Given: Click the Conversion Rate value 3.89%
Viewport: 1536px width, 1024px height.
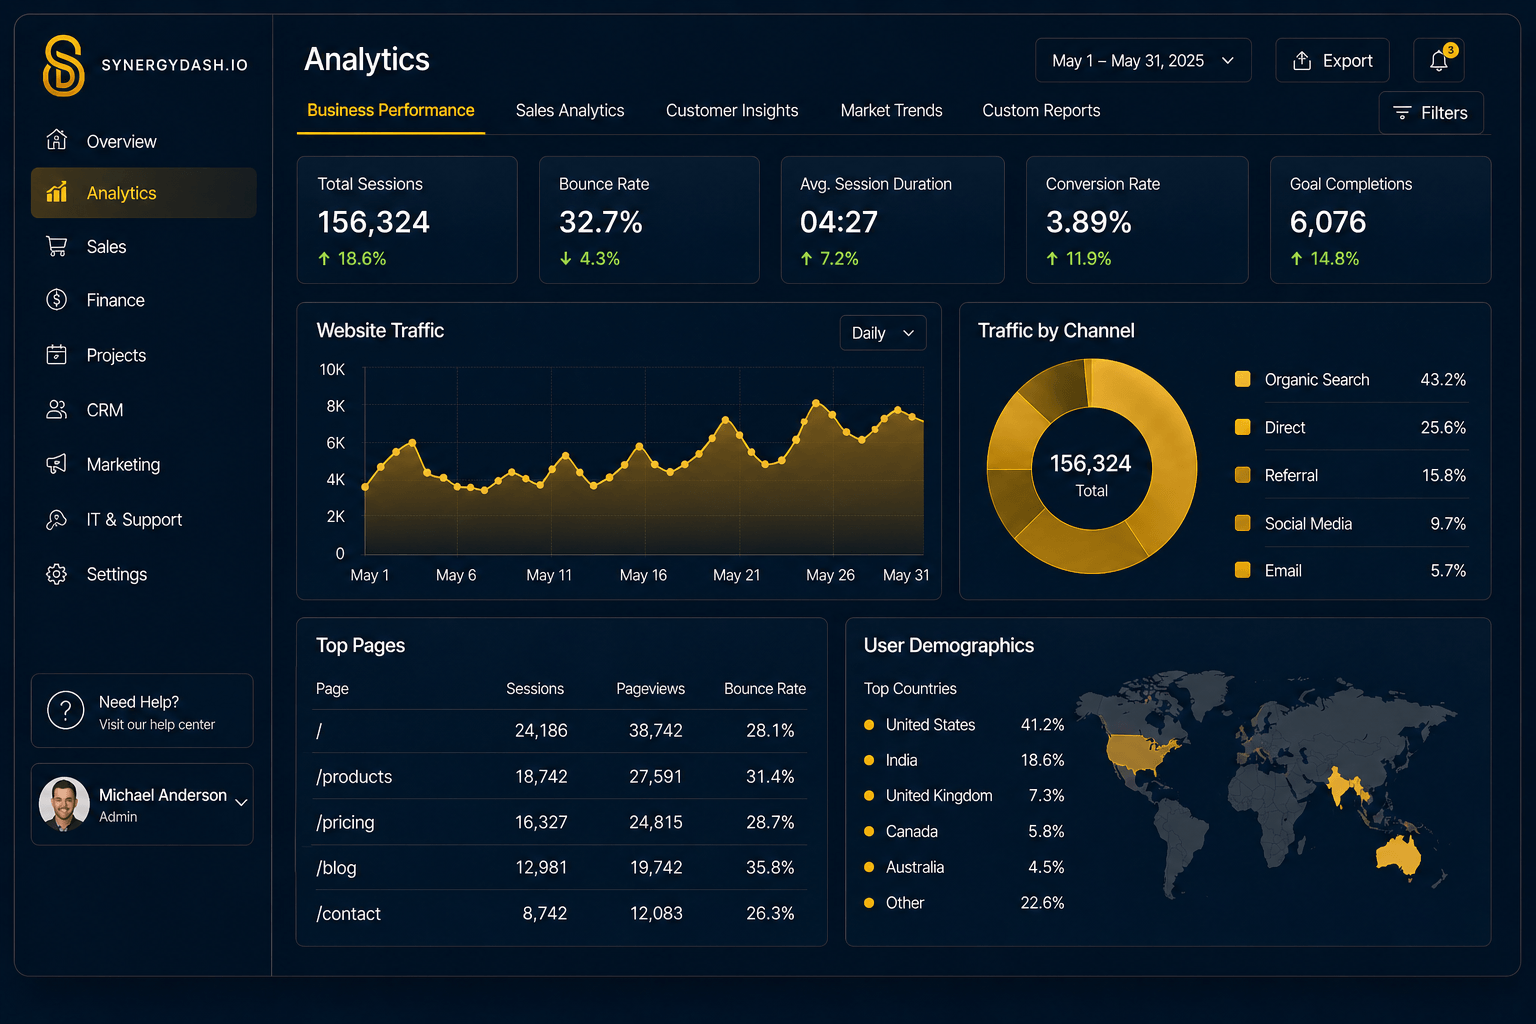Looking at the screenshot, I should pos(1088,222).
